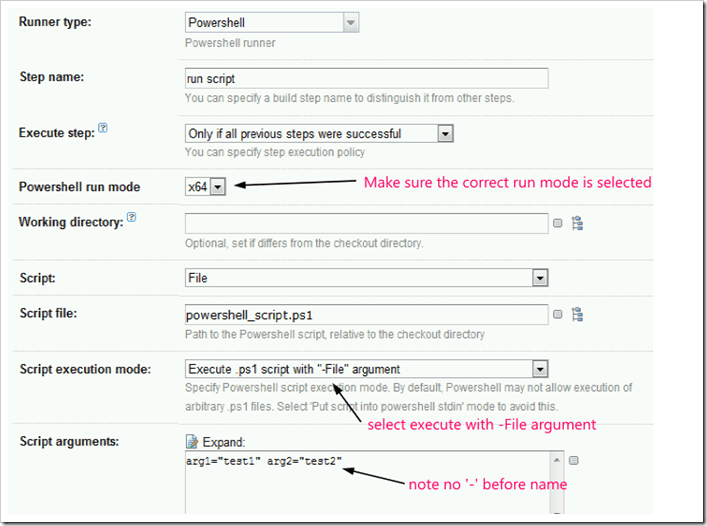707x526 pixels.
Task: Click the parameter reference icon beside Script arguments
Action: point(574,461)
